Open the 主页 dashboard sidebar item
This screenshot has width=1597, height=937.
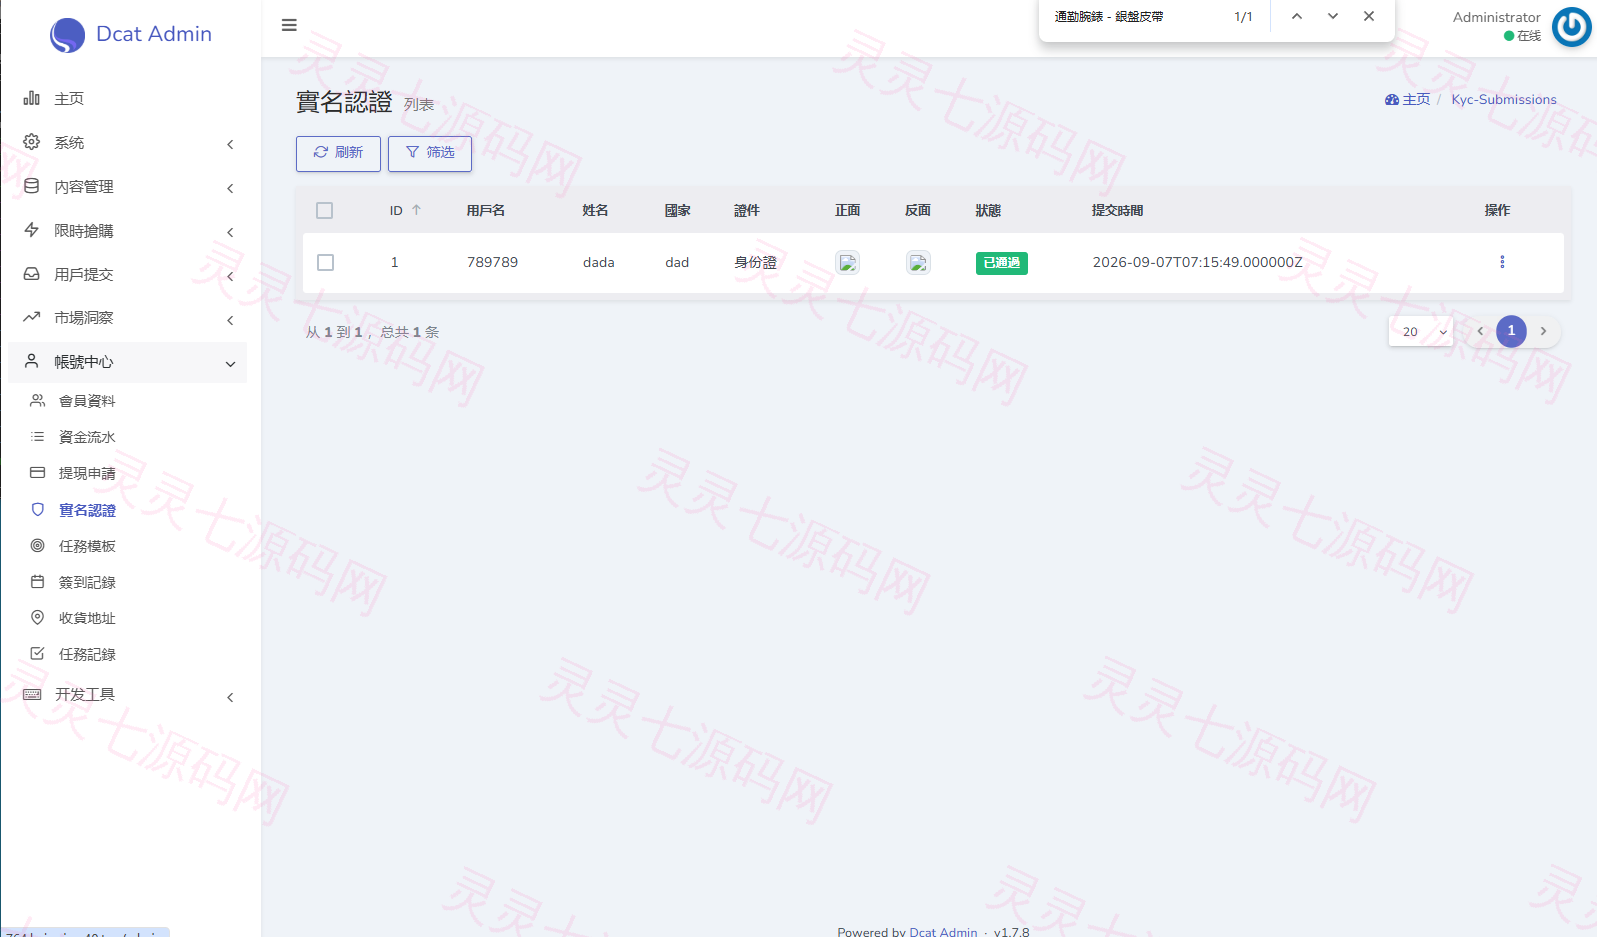[x=127, y=98]
